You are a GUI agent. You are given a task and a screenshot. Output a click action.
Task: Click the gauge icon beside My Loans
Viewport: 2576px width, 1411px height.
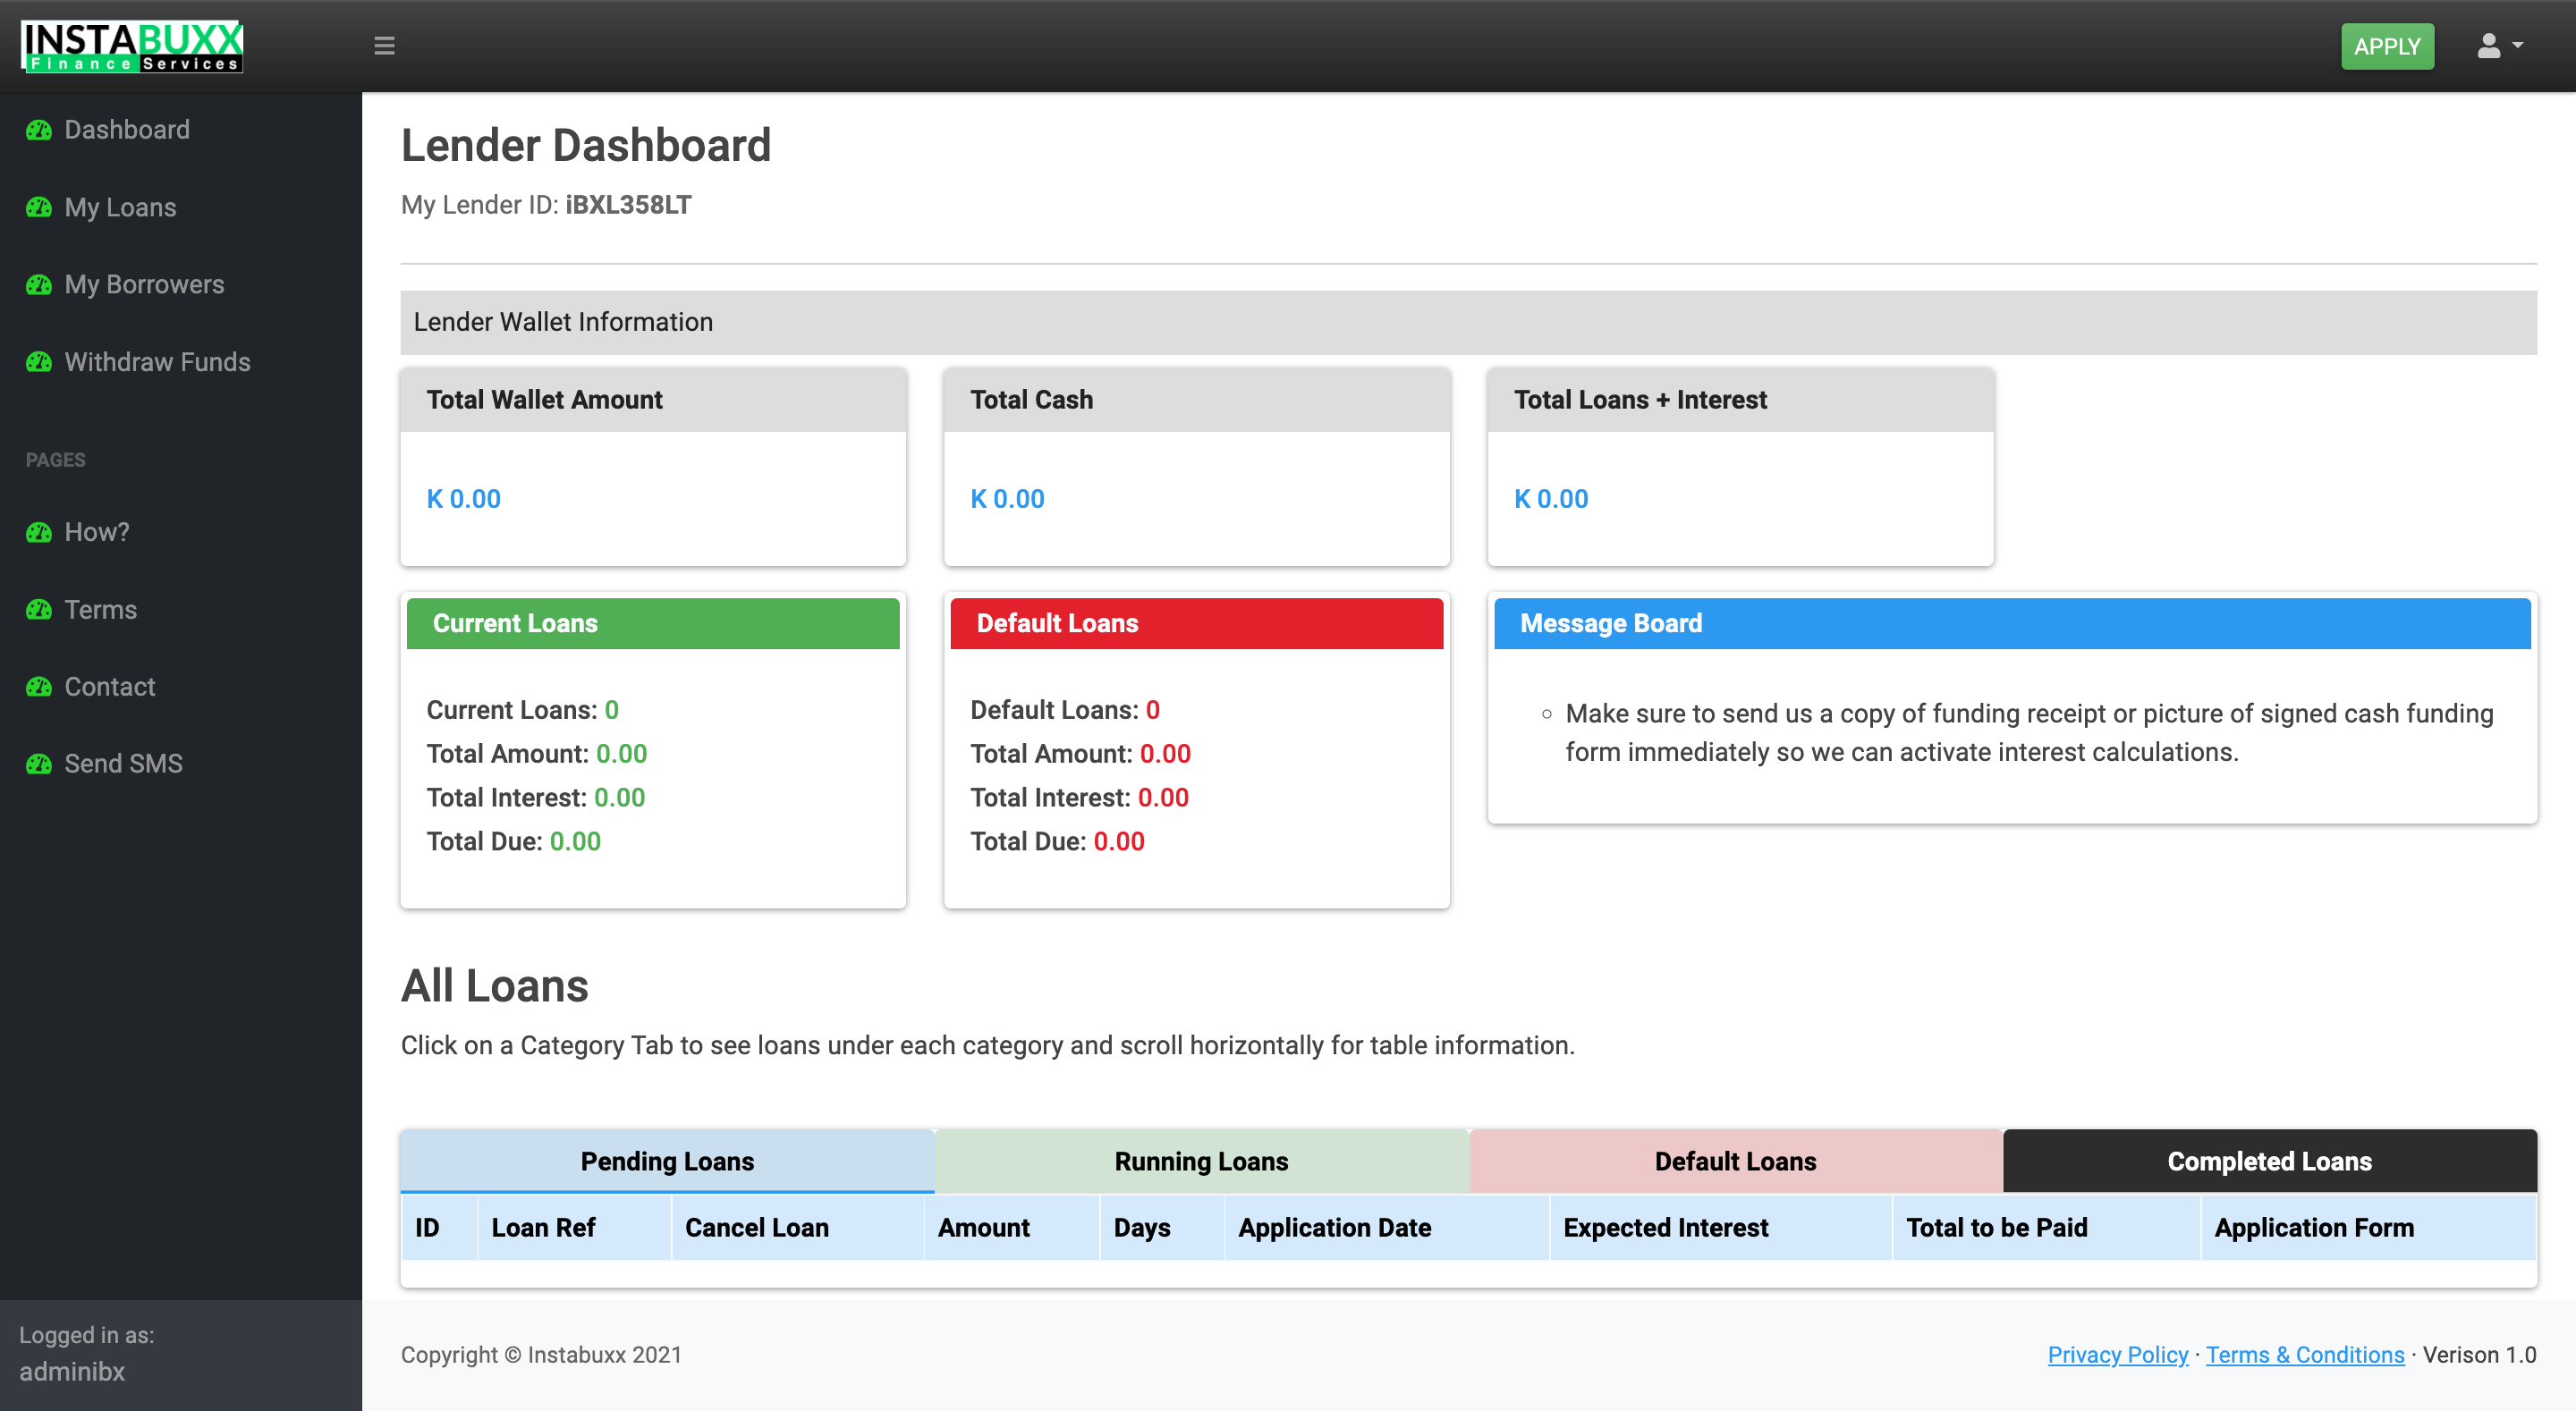(x=39, y=207)
